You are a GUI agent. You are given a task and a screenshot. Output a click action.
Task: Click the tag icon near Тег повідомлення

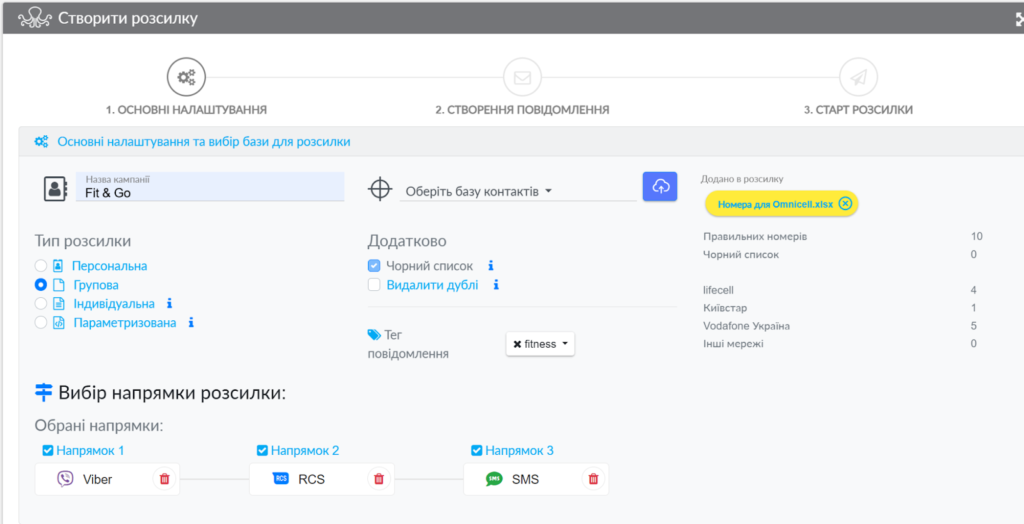(x=374, y=335)
